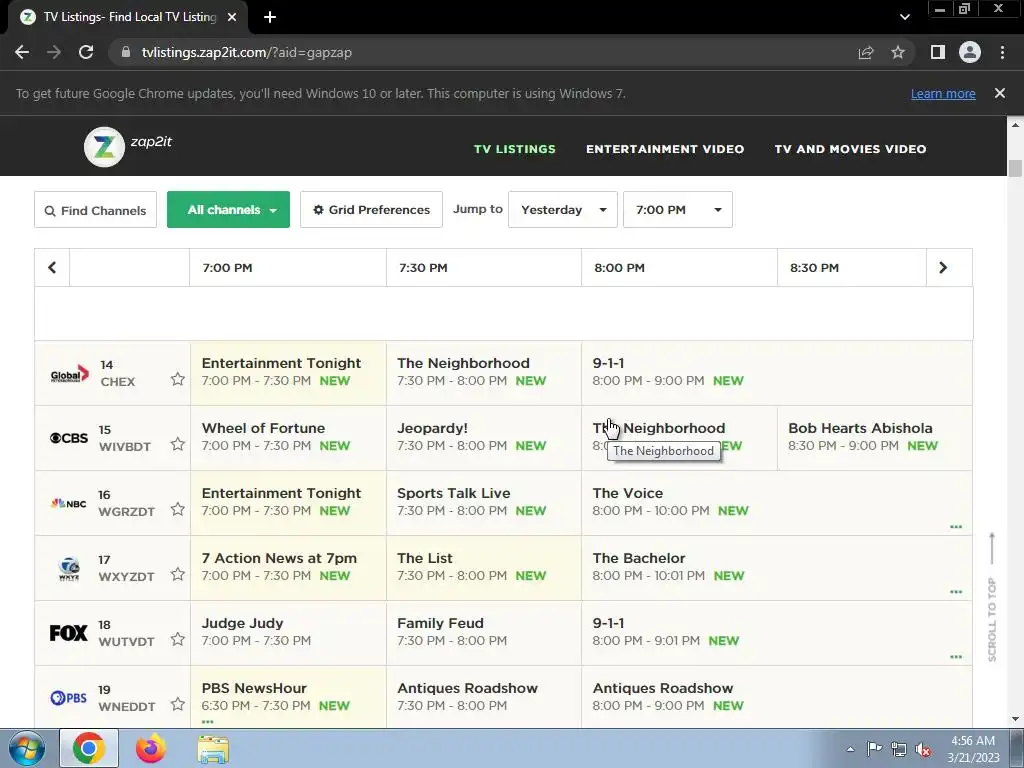Follow the Learn more link
The height and width of the screenshot is (768, 1024).
[x=943, y=93]
